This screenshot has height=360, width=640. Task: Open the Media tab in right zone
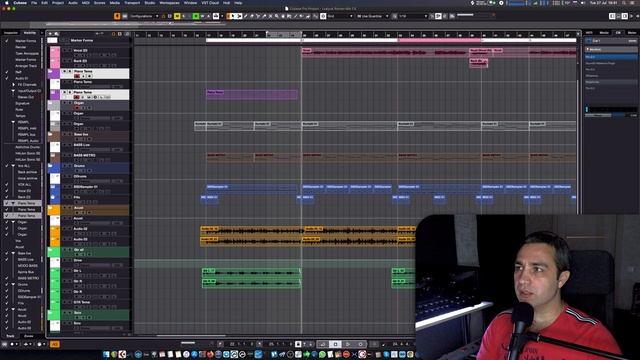(604, 33)
